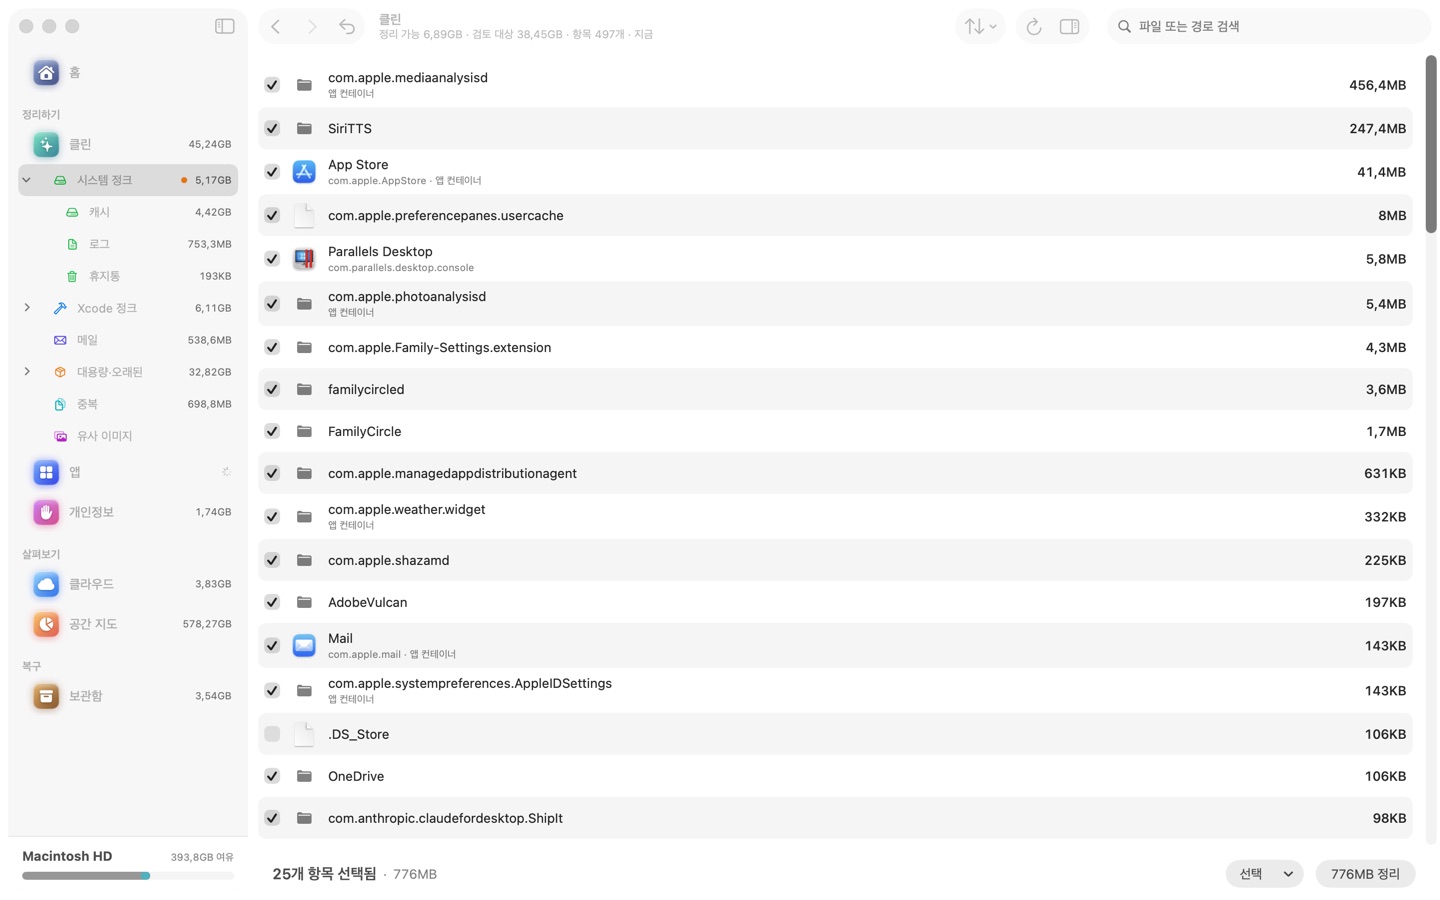Go back with the left arrow

[276, 26]
